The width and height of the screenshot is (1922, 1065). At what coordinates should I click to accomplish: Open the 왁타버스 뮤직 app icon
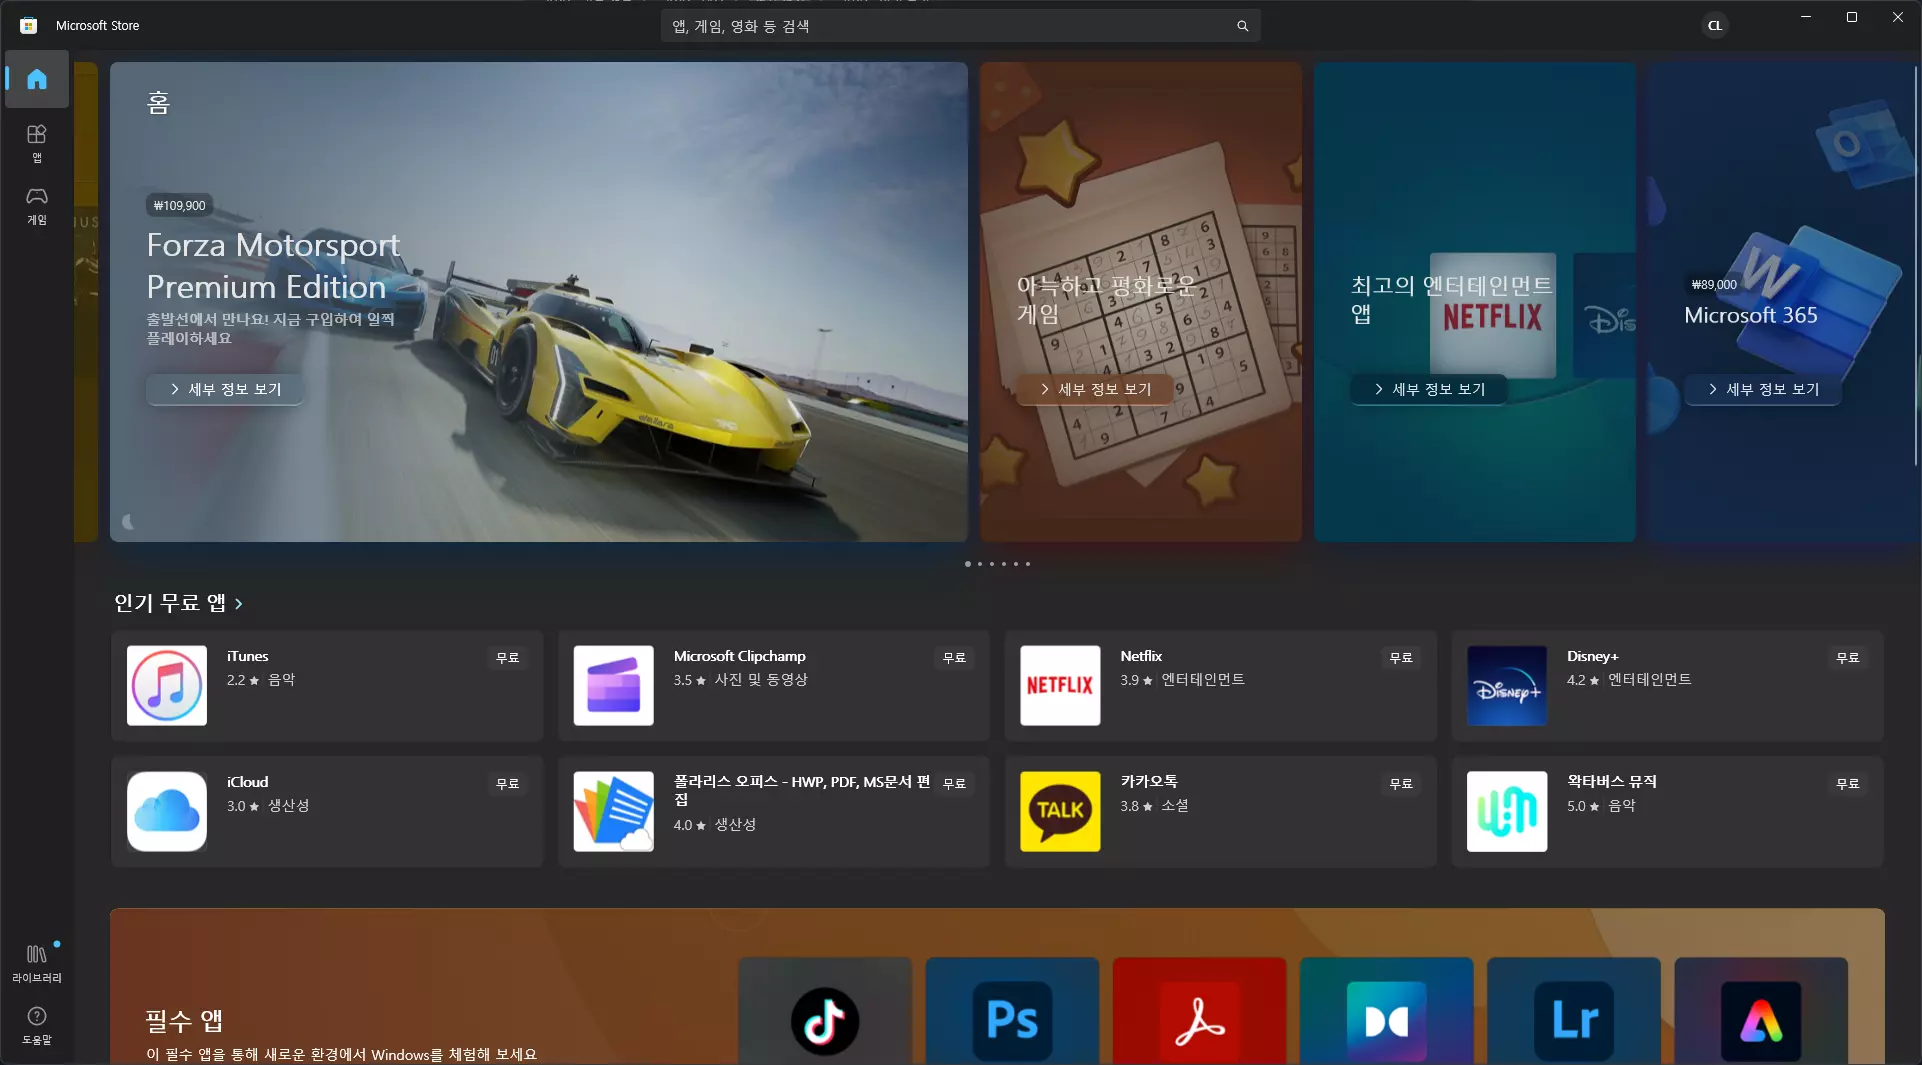coord(1507,811)
